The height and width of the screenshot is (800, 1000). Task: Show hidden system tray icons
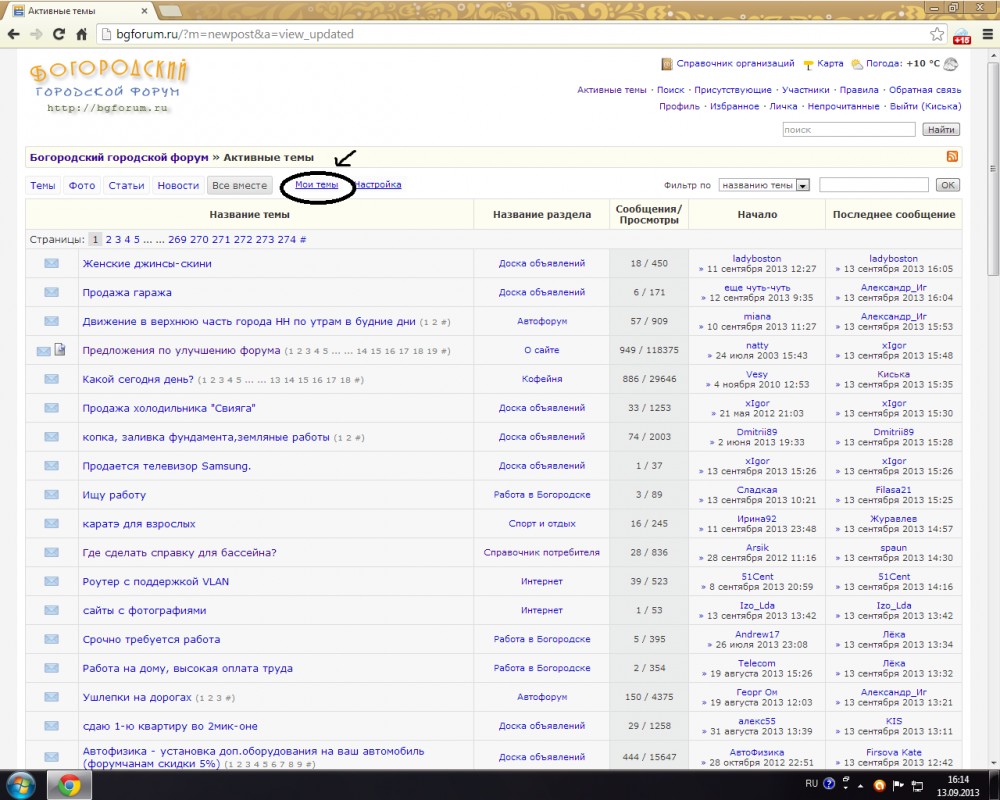pyautogui.click(x=850, y=784)
